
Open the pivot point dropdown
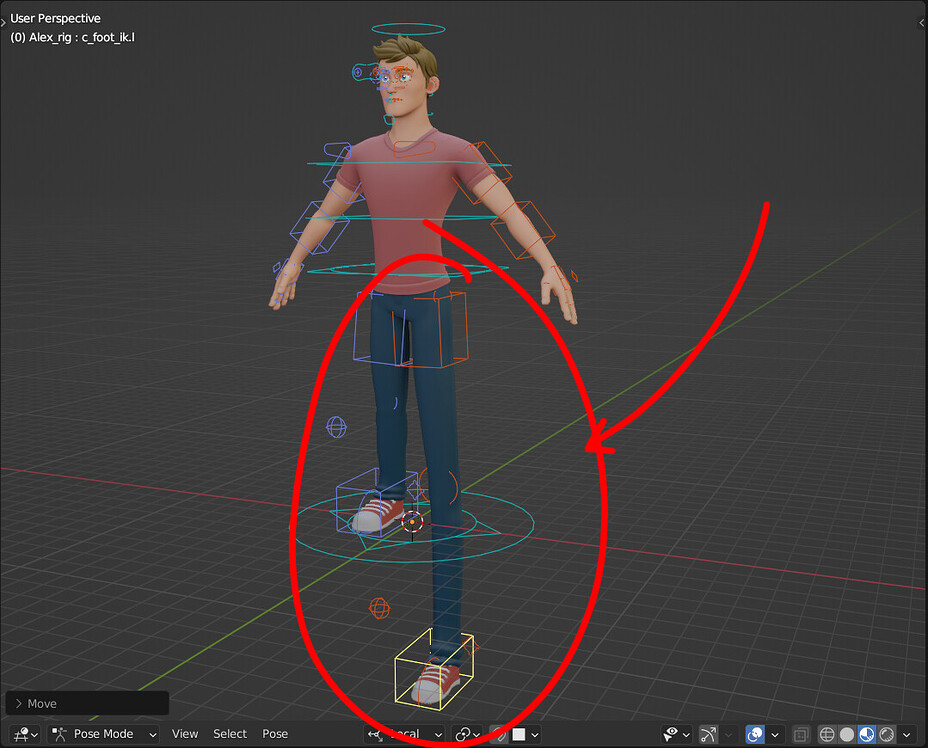(467, 734)
